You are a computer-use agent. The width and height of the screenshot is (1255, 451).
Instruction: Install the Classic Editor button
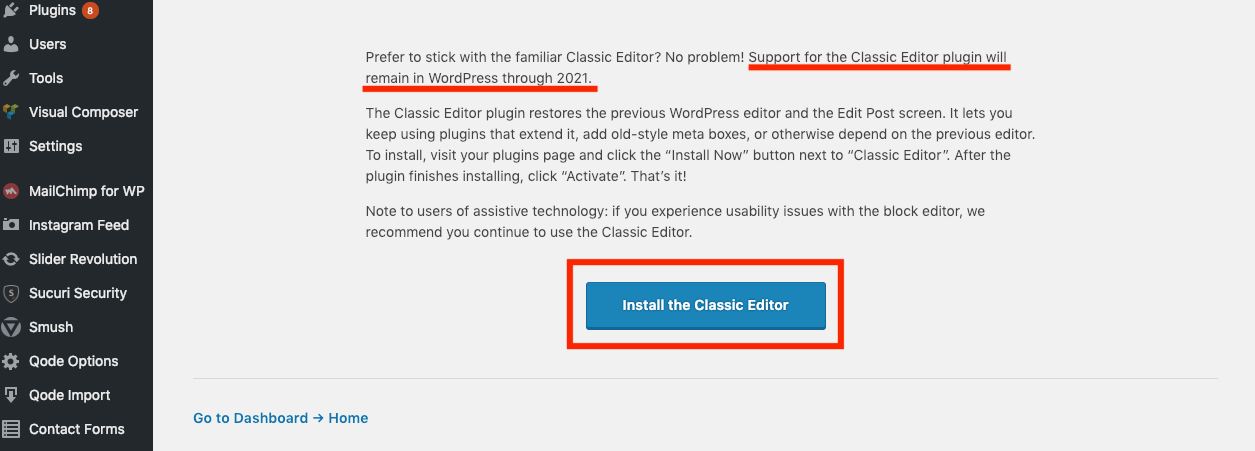click(x=705, y=305)
